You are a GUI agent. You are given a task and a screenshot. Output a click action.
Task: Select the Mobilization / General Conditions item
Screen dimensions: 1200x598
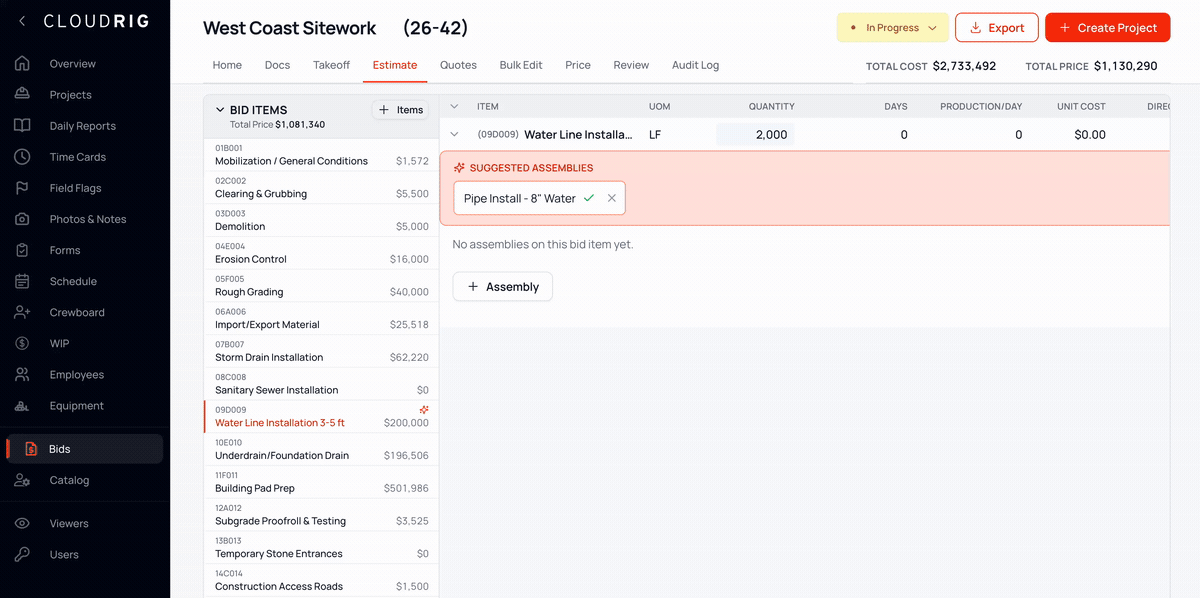(x=321, y=155)
